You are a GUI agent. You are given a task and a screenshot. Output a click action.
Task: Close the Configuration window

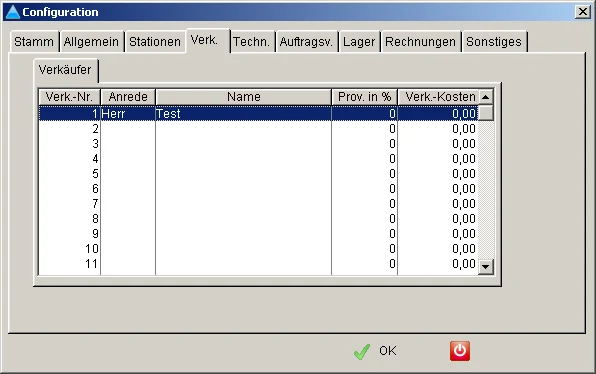582,12
